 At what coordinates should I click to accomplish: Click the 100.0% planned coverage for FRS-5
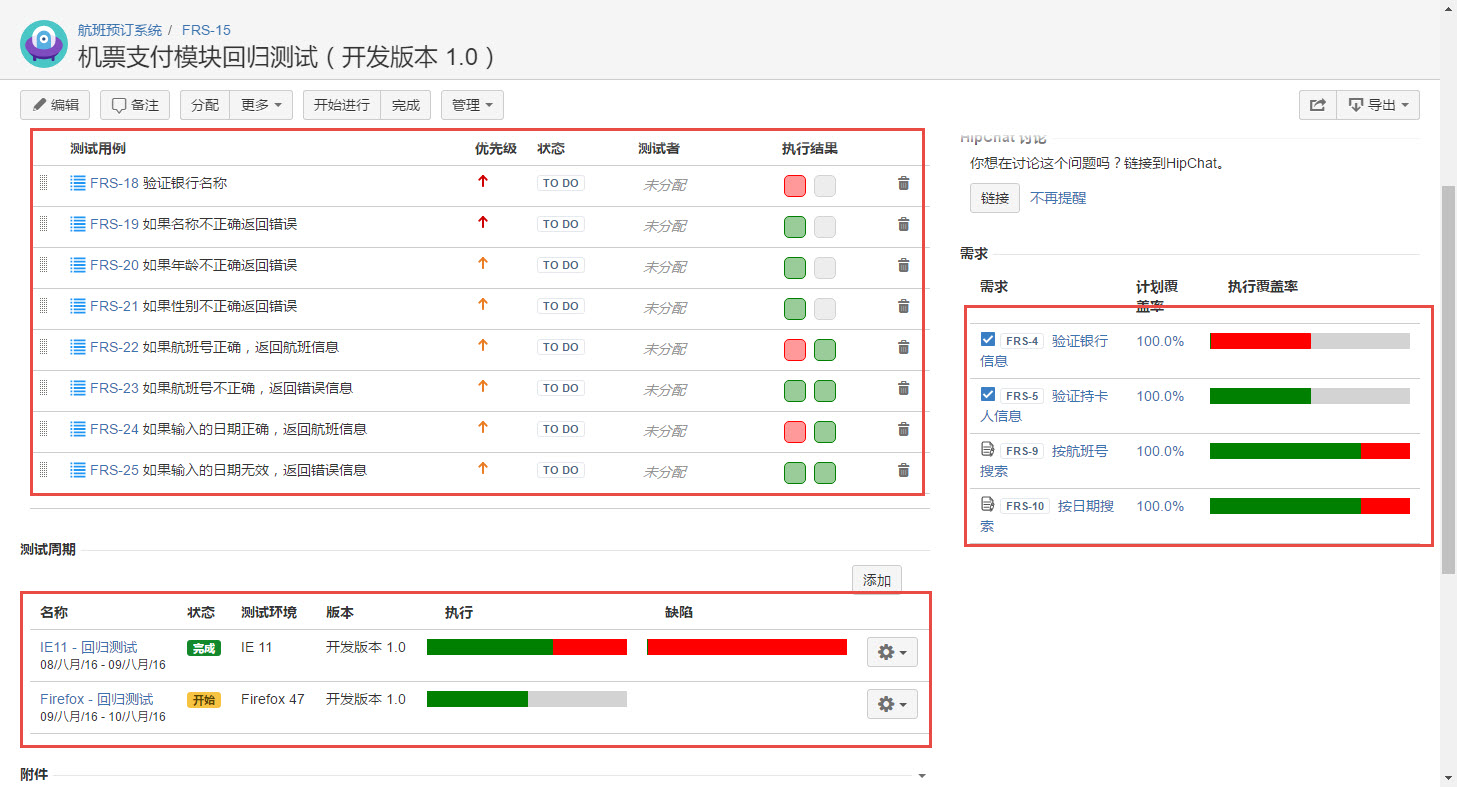[1160, 396]
